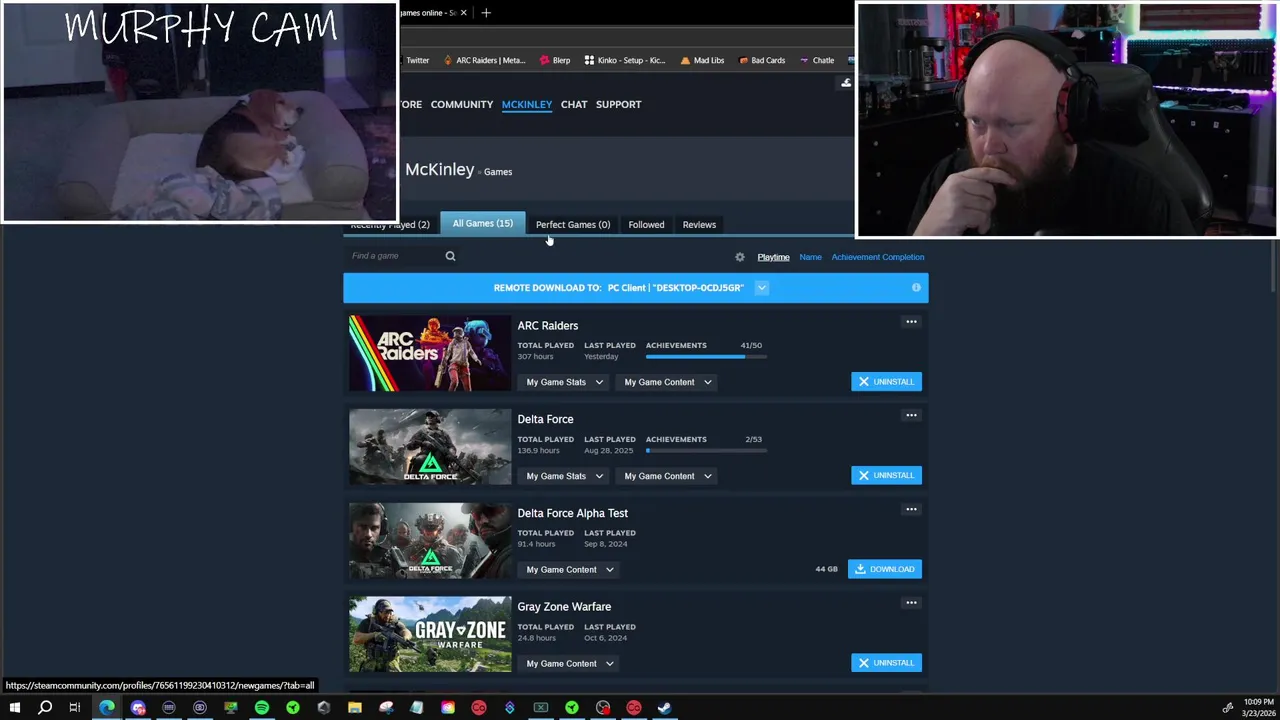
Task: Open the Bad Cards bookmark
Action: click(x=762, y=60)
